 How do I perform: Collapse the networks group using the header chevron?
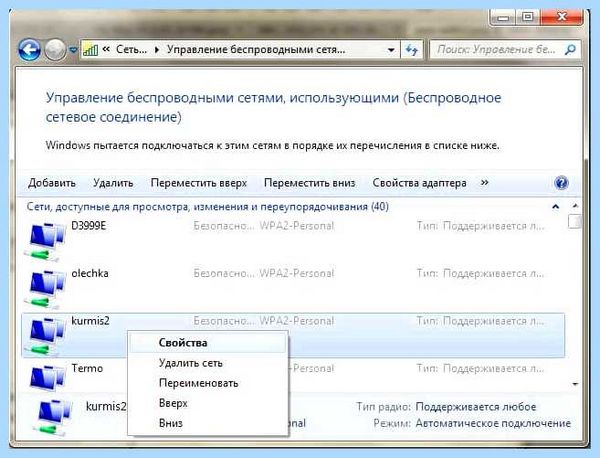tap(556, 207)
